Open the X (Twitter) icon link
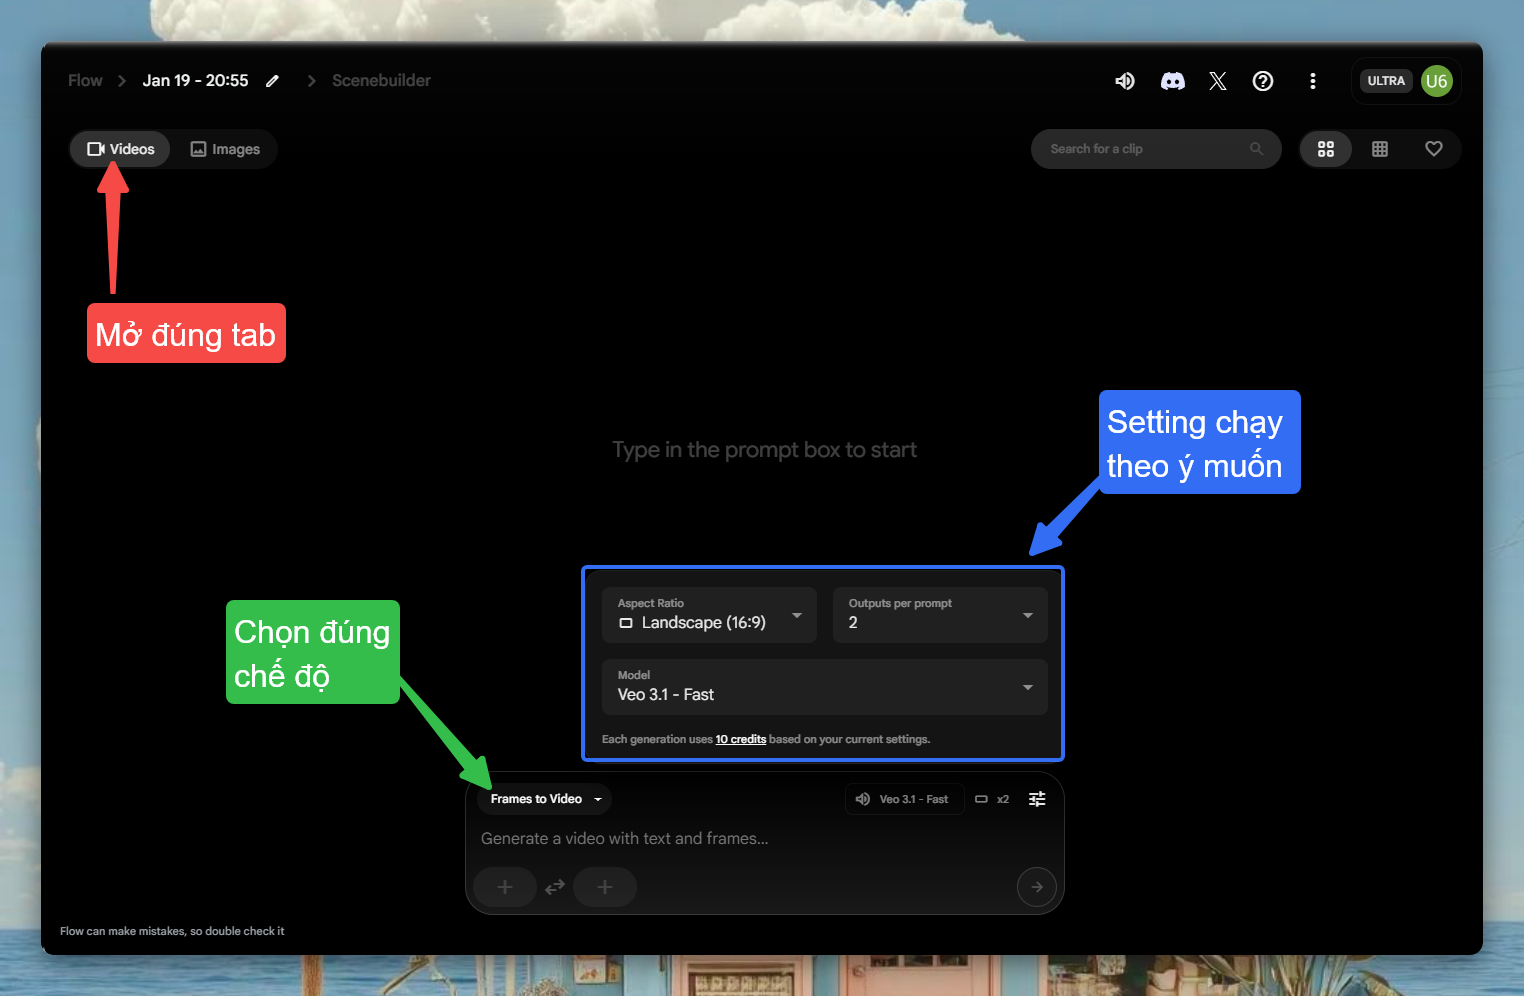 pos(1217,81)
